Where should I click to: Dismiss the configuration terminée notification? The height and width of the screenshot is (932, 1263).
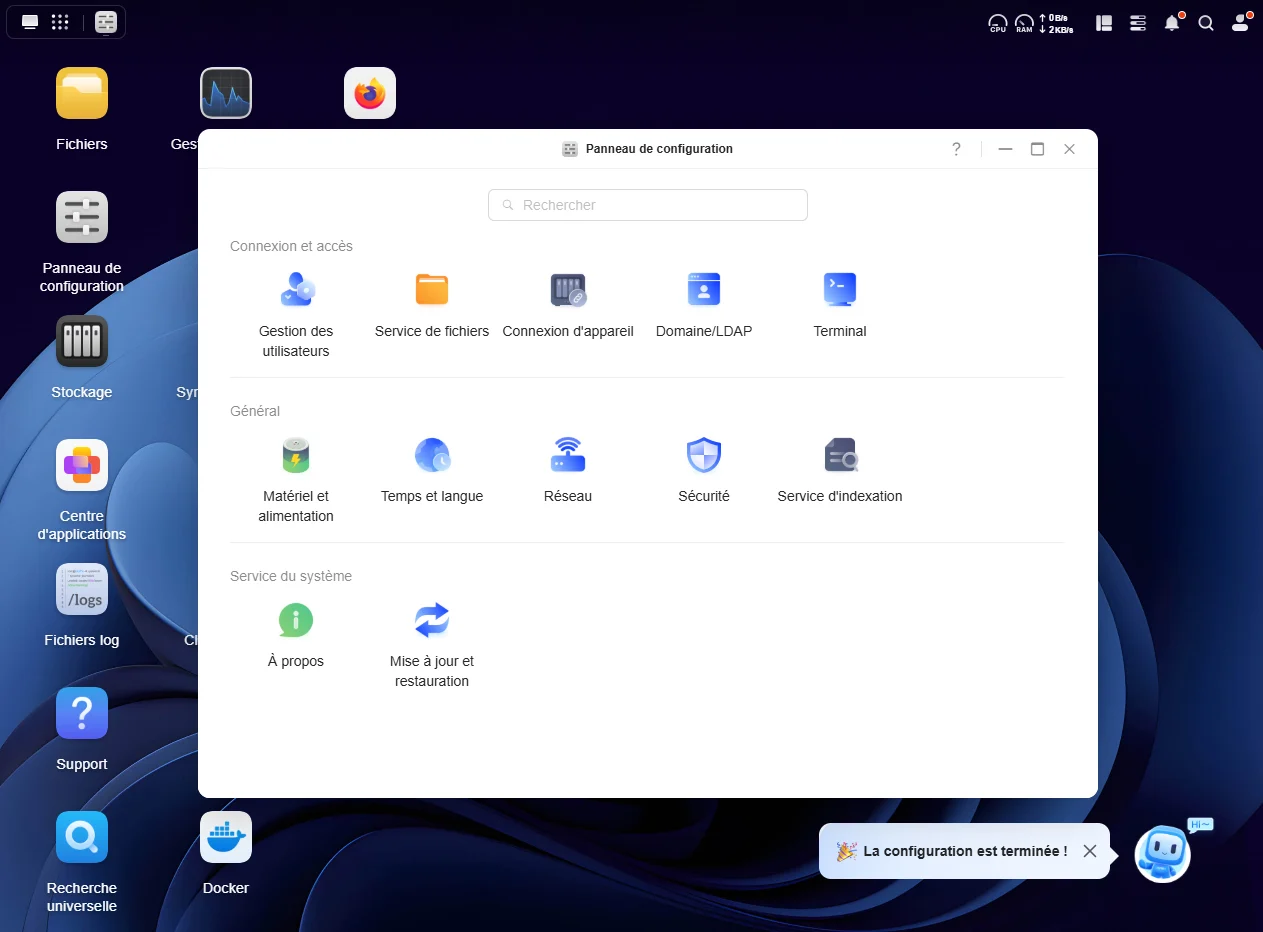[x=1090, y=851]
